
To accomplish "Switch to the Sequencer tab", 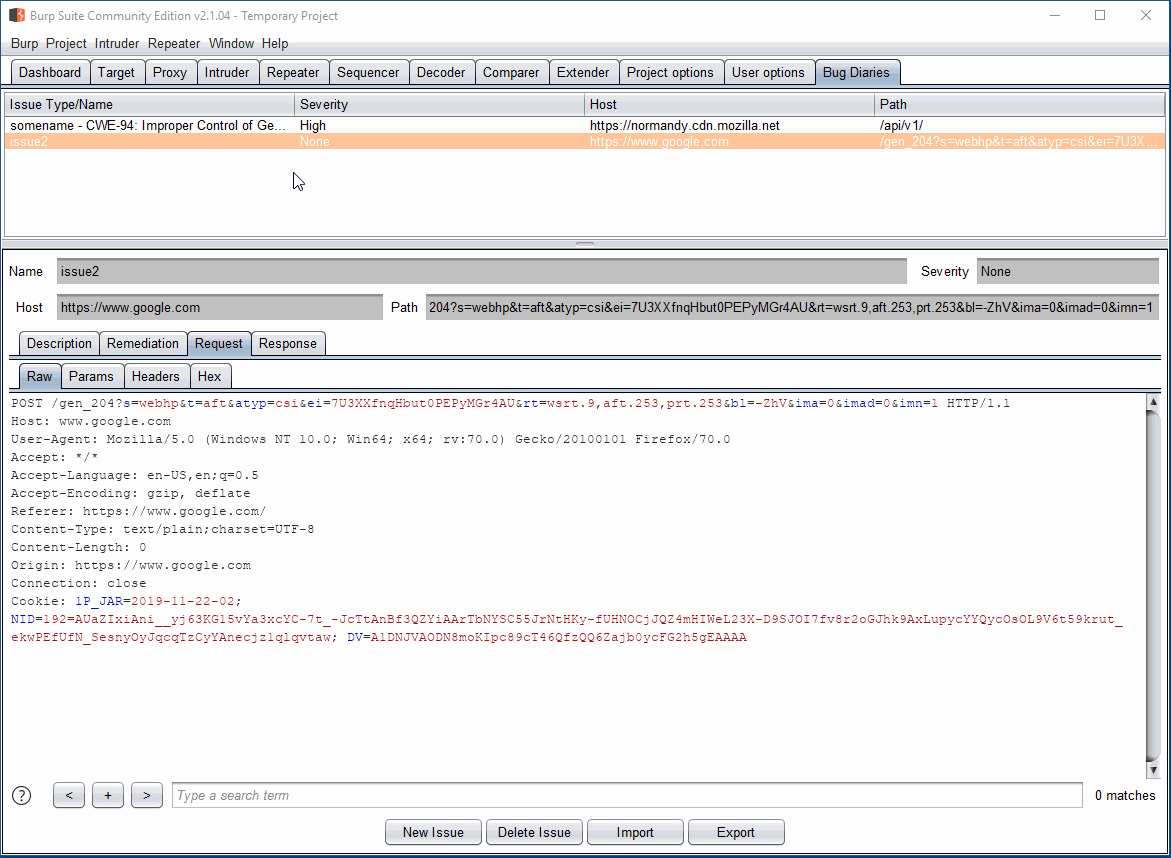I will pos(368,72).
